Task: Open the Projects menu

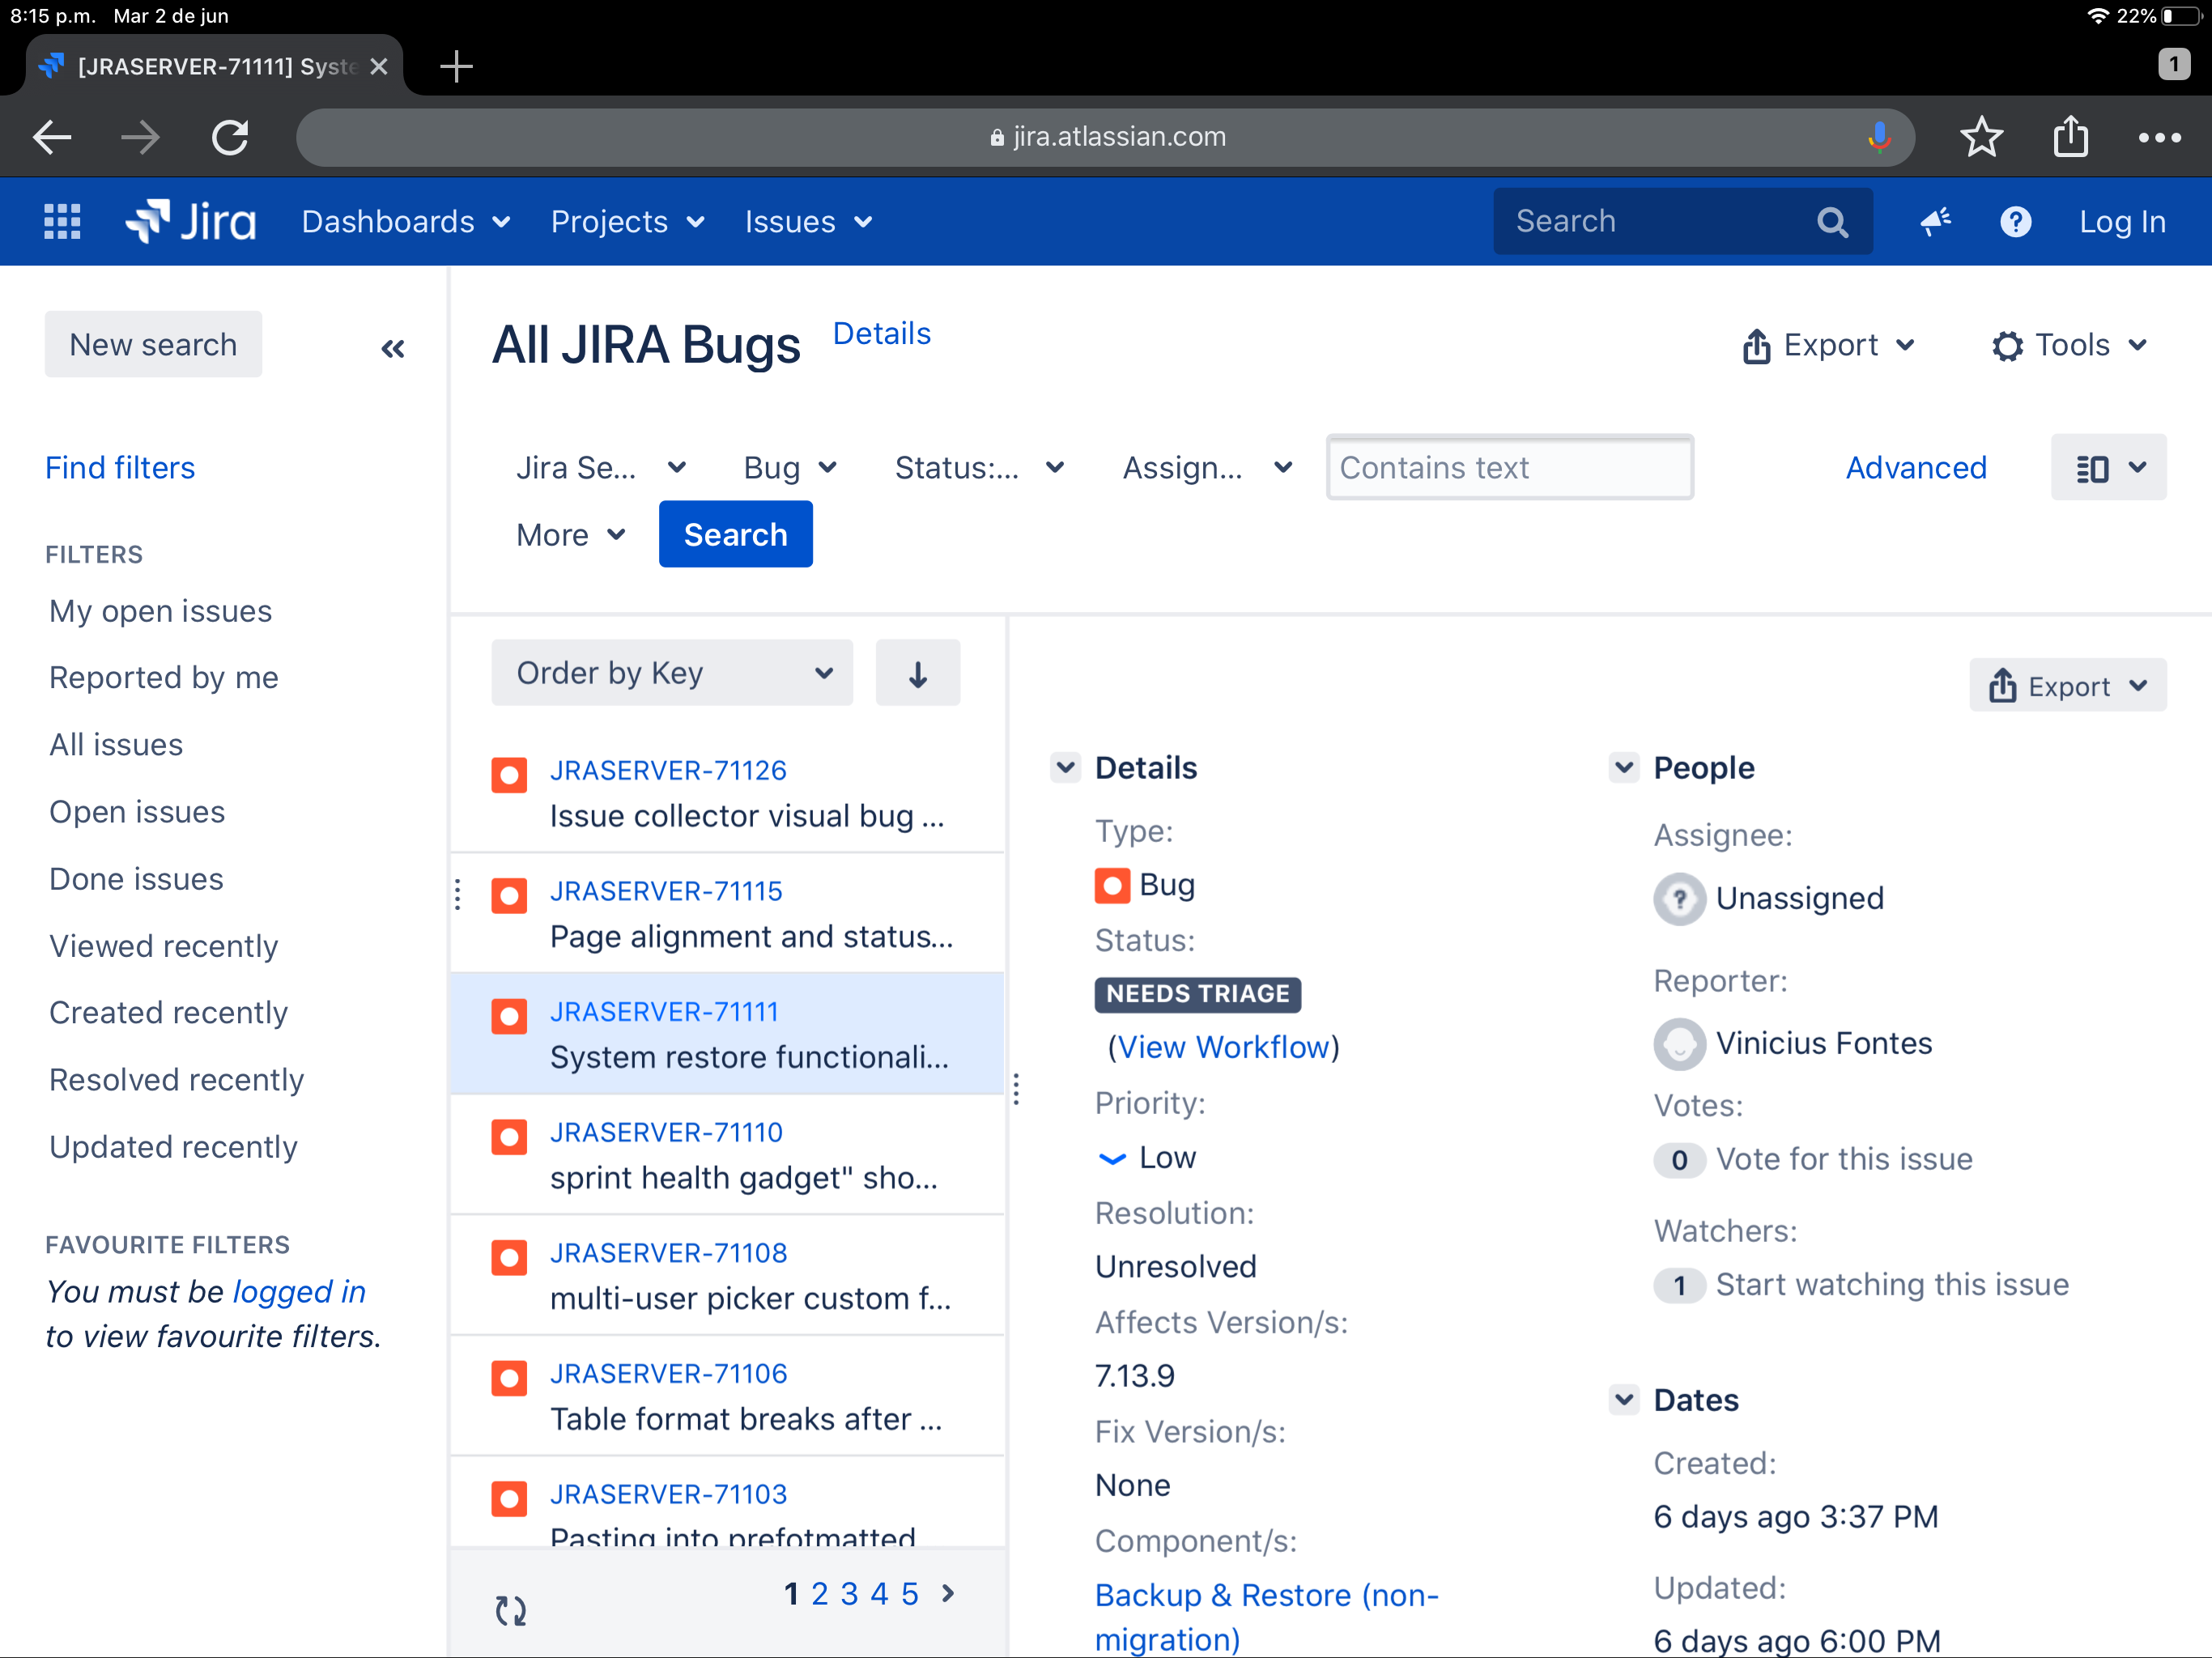Action: [x=627, y=221]
